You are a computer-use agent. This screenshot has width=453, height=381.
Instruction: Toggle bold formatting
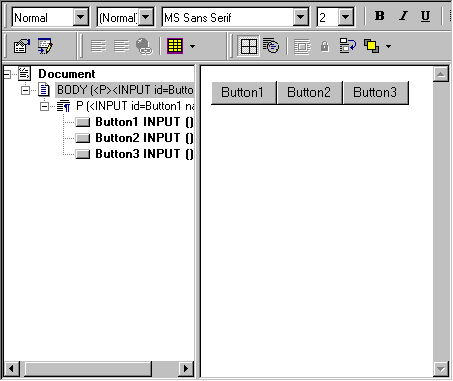pyautogui.click(x=380, y=16)
